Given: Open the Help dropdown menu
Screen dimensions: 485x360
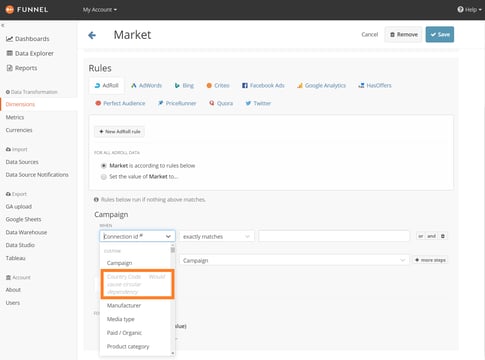Looking at the screenshot, I should click(470, 10).
